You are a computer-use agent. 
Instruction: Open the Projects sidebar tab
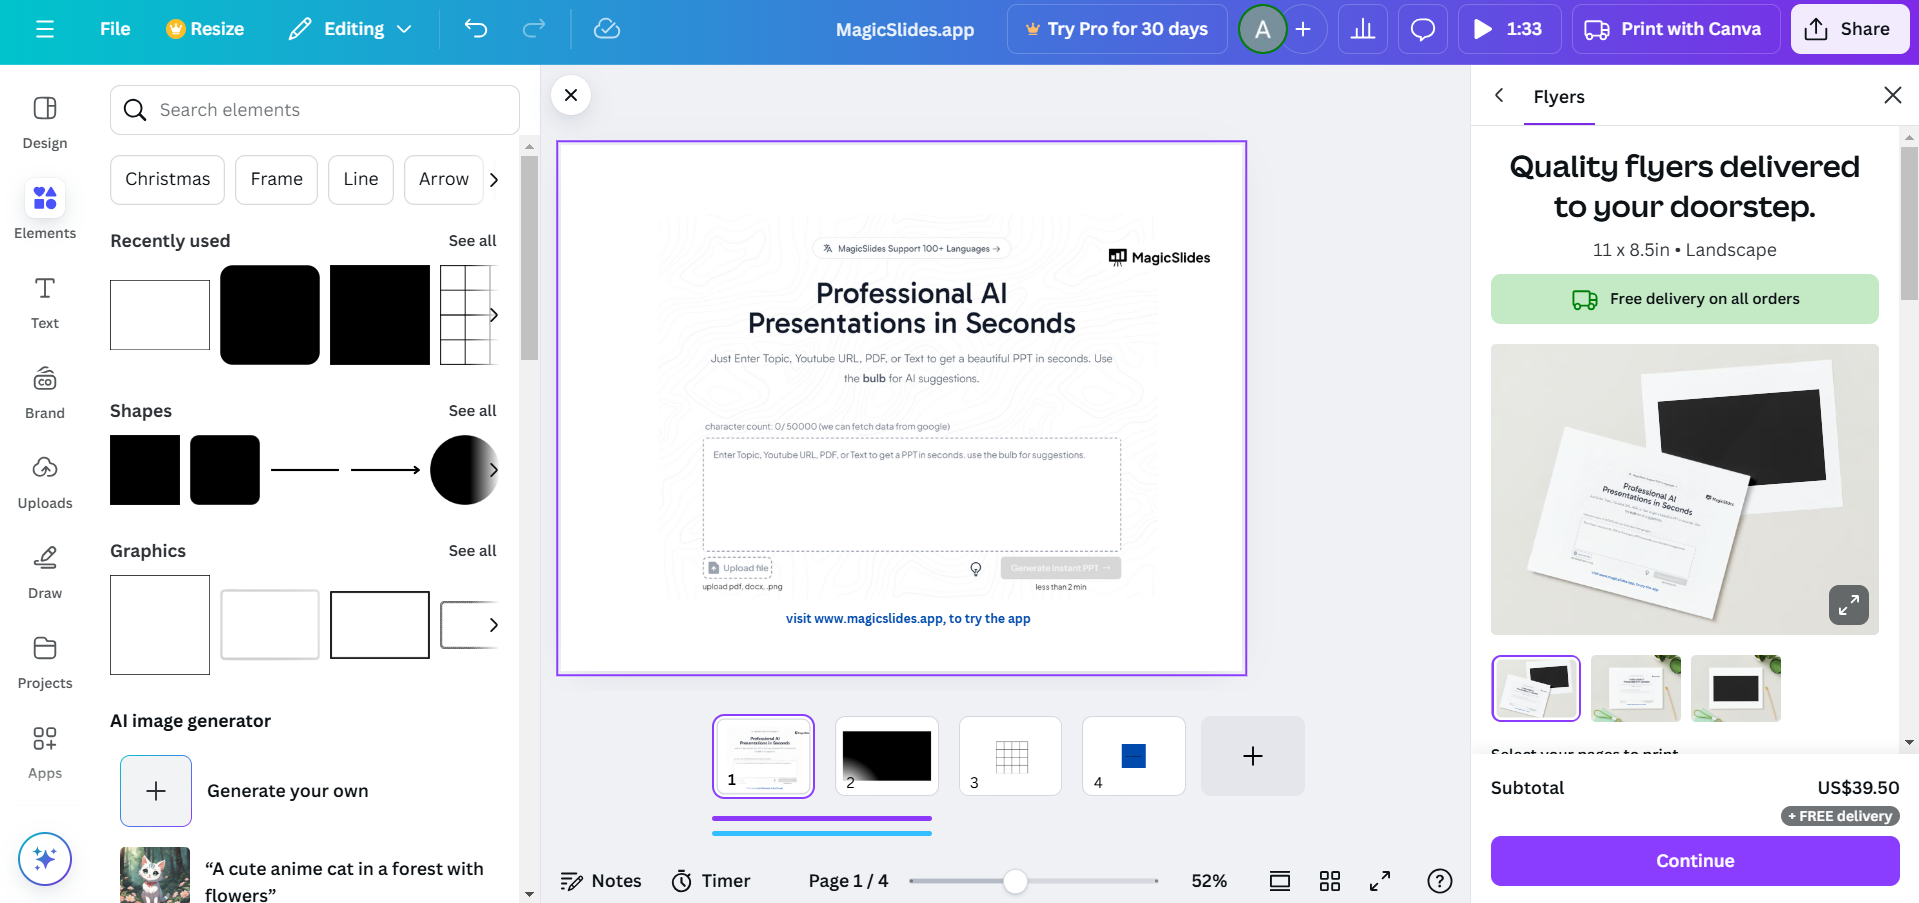[x=45, y=662]
